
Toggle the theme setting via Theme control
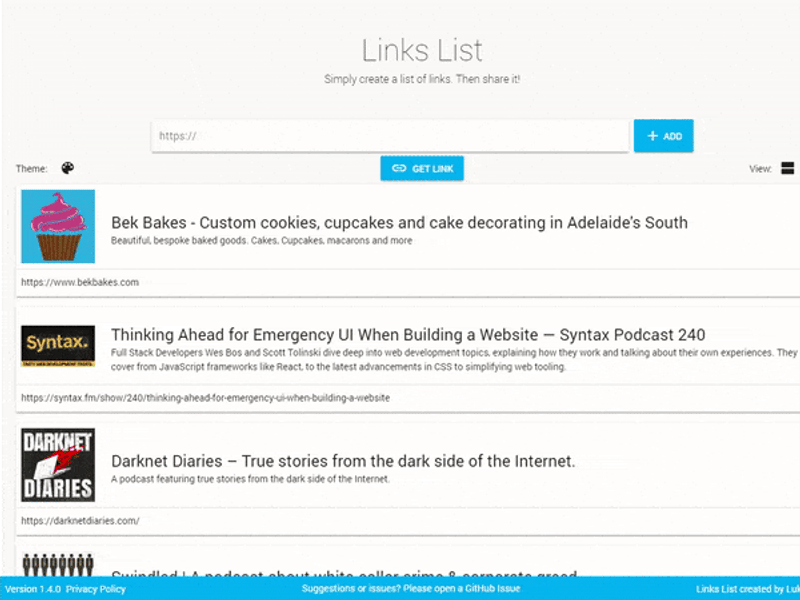pos(66,168)
